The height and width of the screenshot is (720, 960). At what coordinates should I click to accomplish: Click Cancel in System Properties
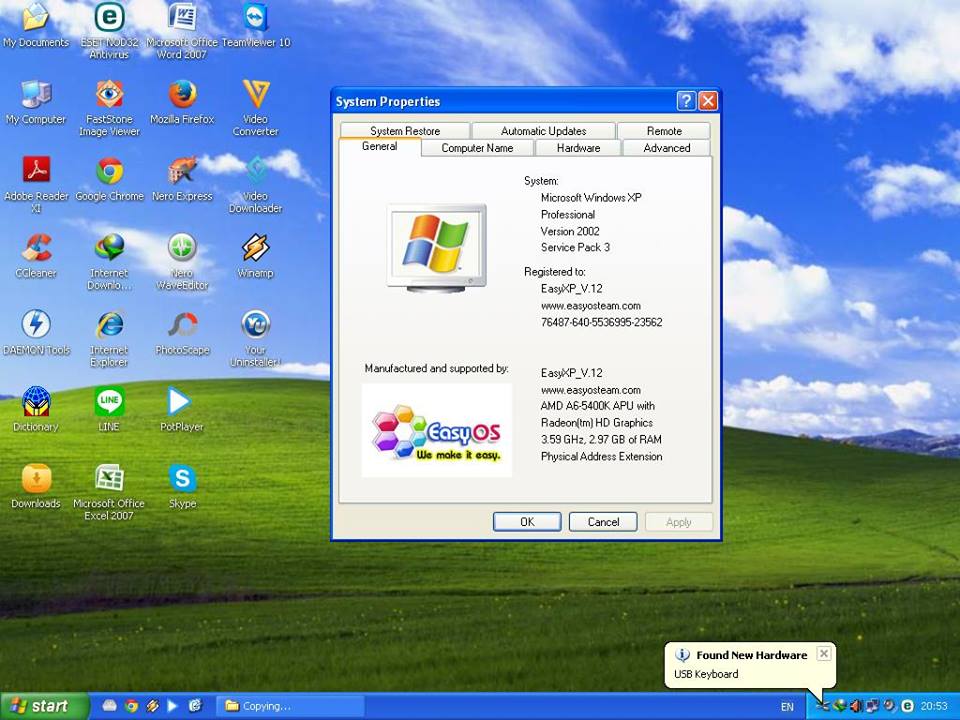(x=603, y=522)
